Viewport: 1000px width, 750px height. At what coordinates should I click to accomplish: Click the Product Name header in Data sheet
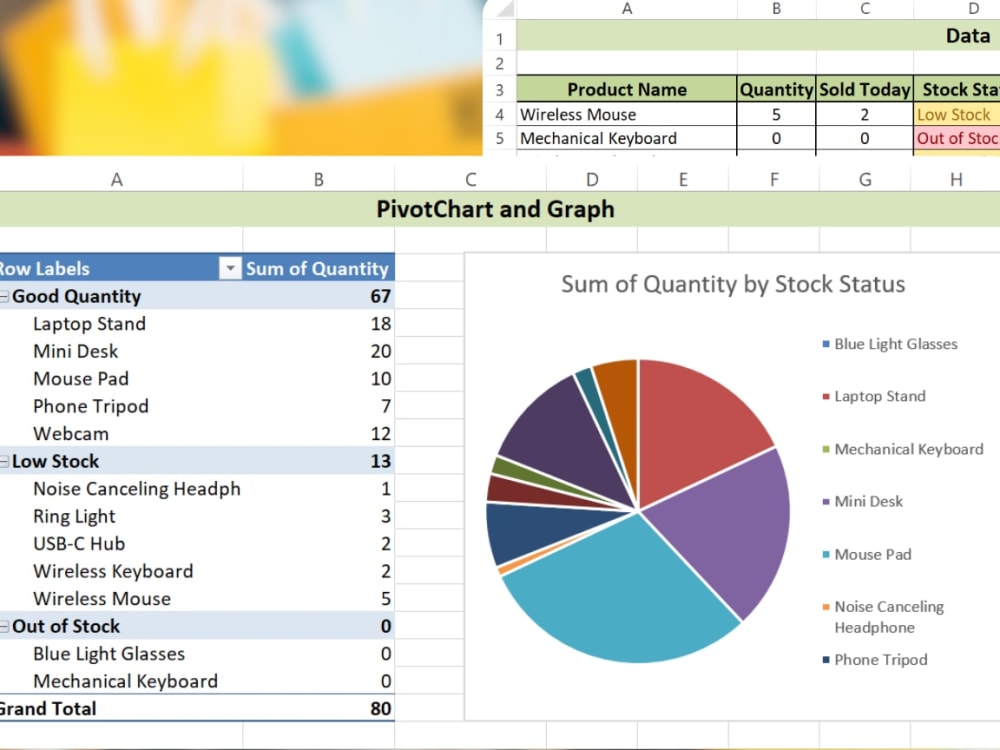(626, 89)
